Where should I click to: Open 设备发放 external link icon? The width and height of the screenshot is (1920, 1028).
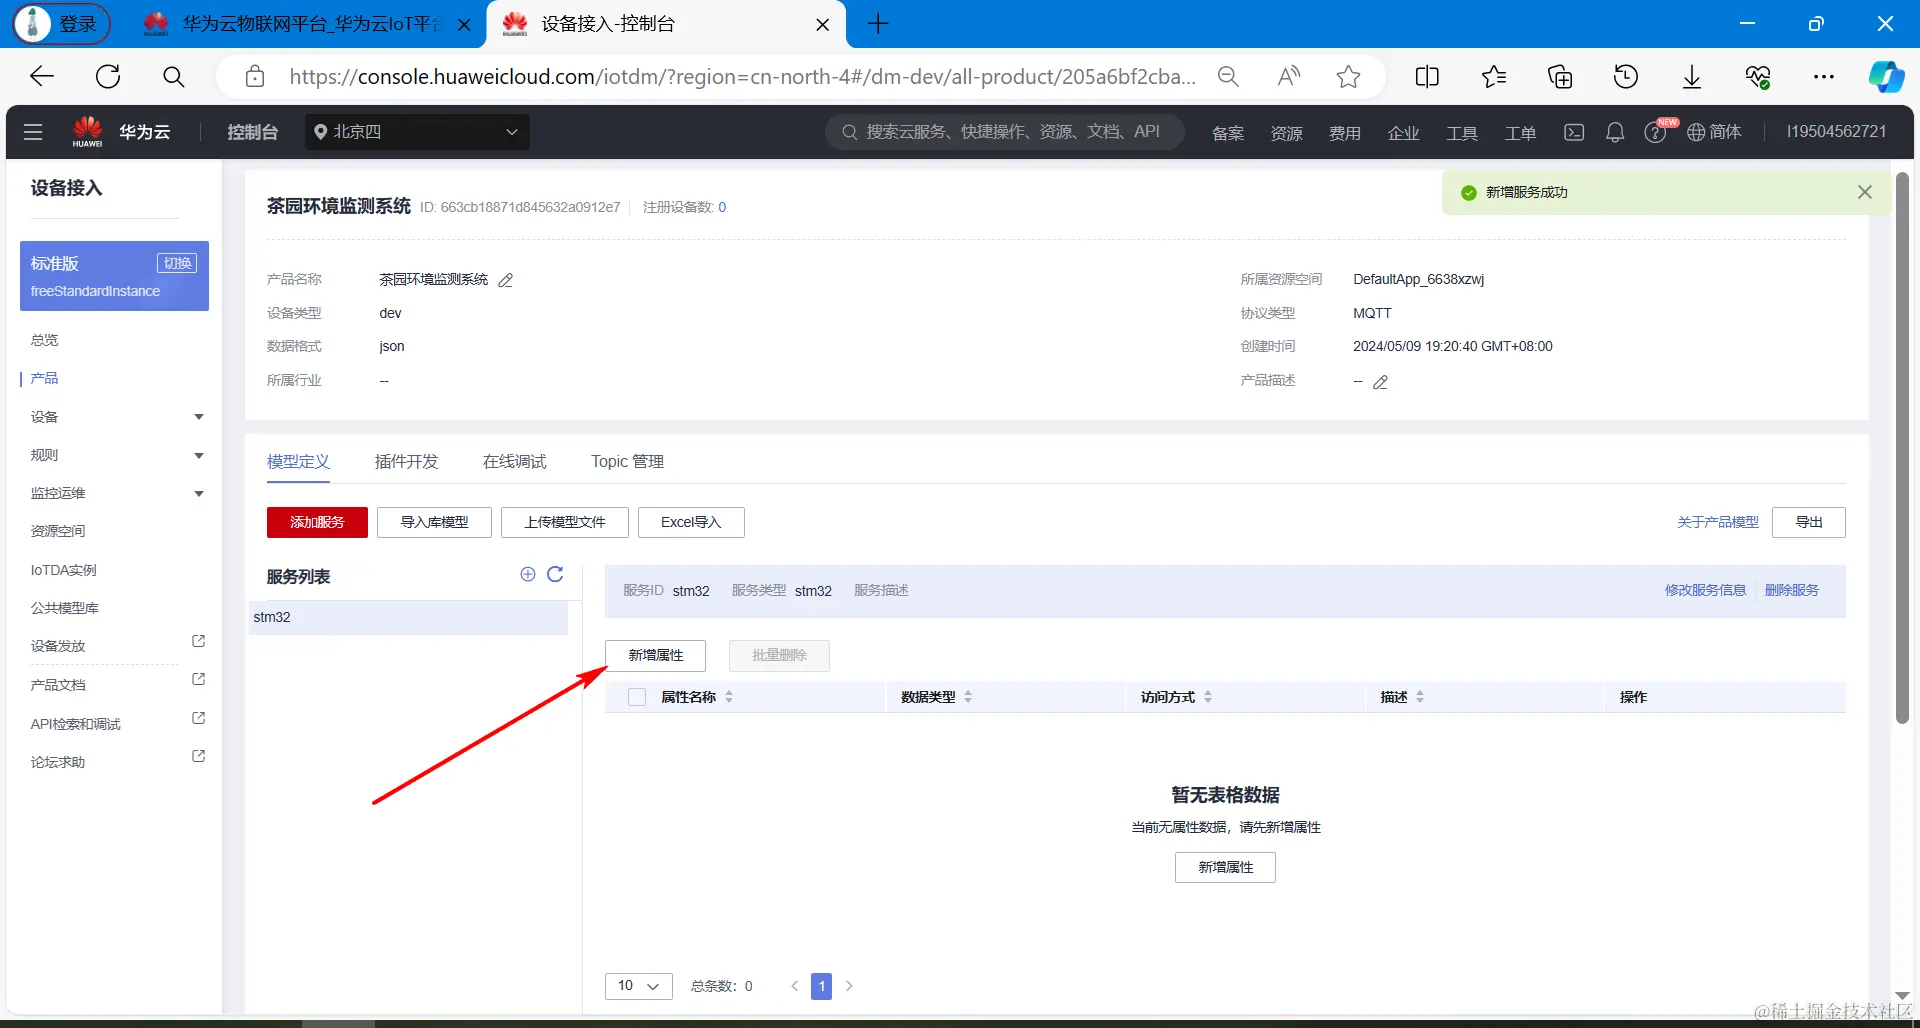click(x=198, y=641)
